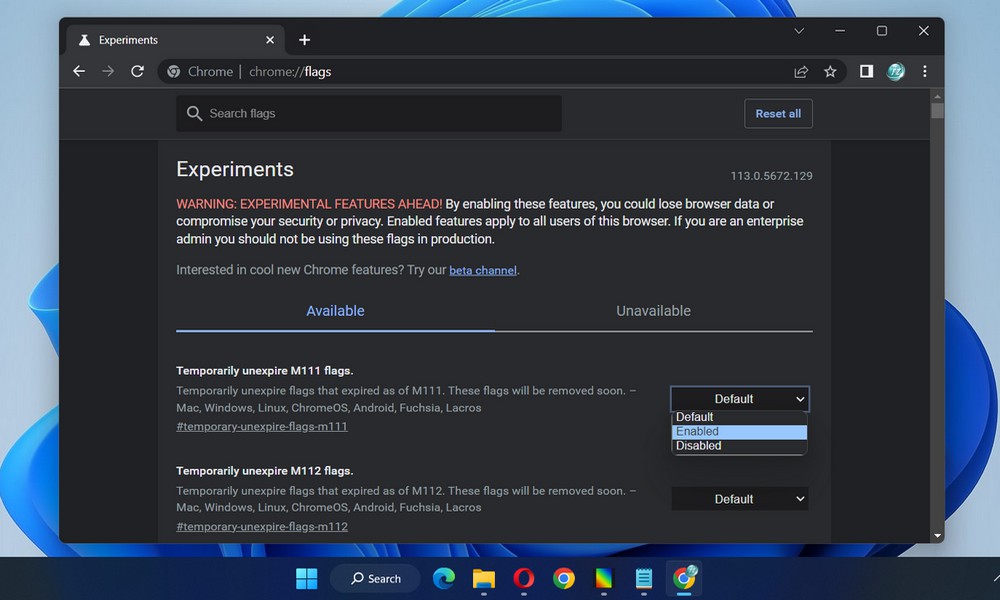This screenshot has height=600, width=1000.
Task: Open the Chrome profile avatar
Action: 896,72
